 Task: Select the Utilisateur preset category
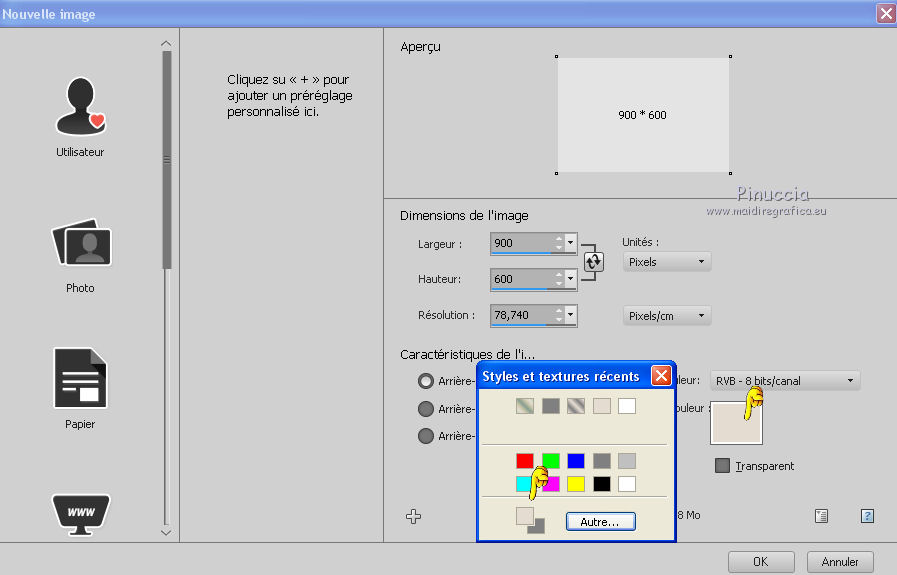80,117
